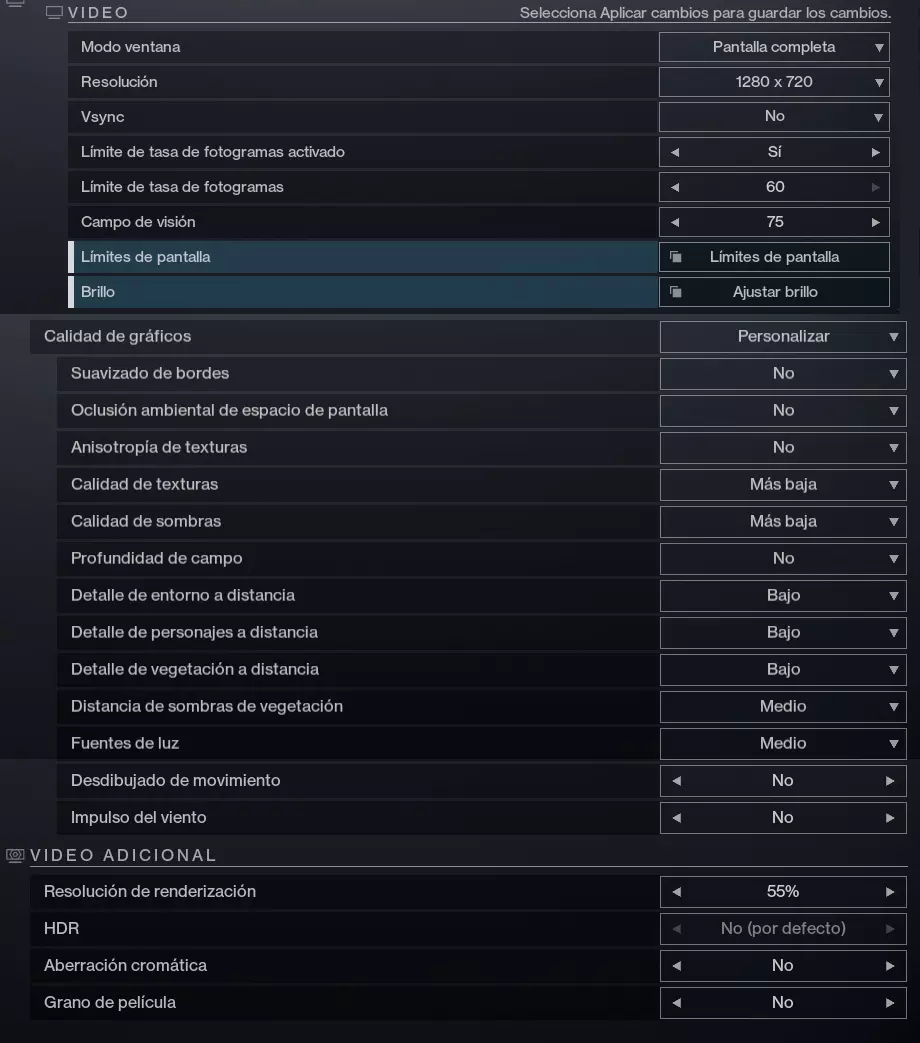Decrease Límite de tasa de fotogramas left arrow
Viewport: 920px width, 1043px height.
click(675, 187)
